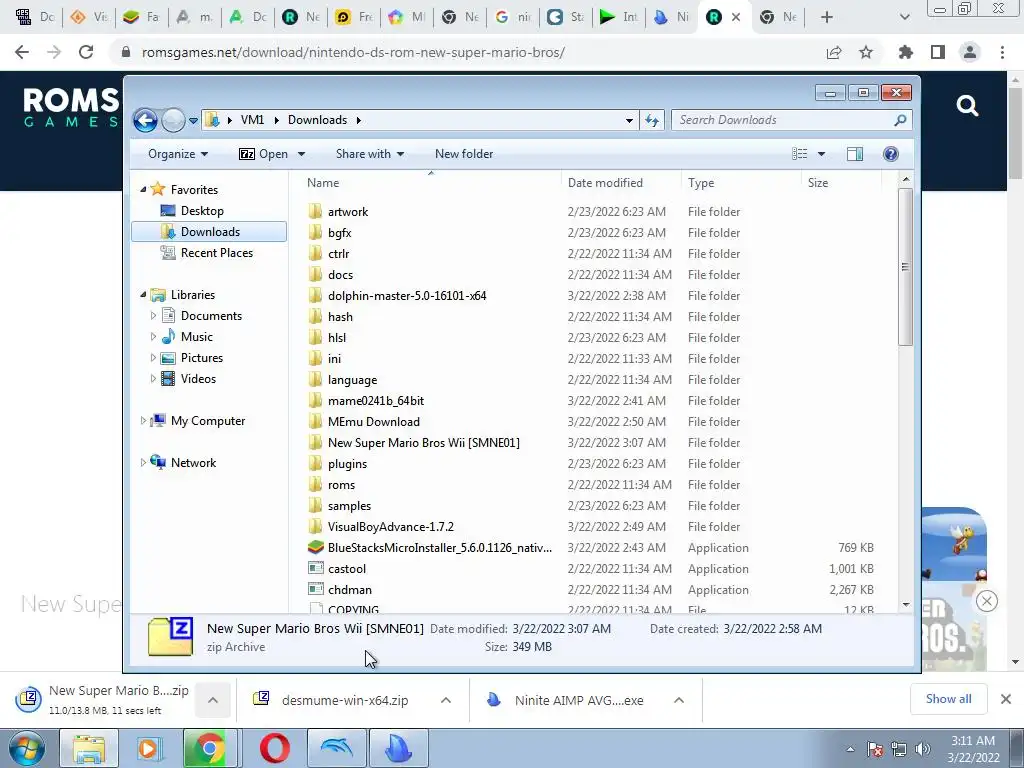
Task: Expand the Open button dropdown arrow
Action: [301, 154]
